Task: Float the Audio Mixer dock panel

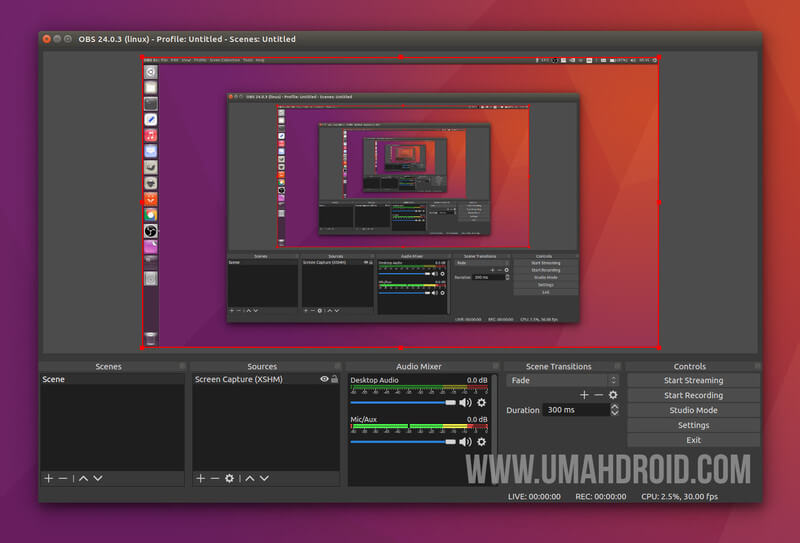Action: (495, 366)
